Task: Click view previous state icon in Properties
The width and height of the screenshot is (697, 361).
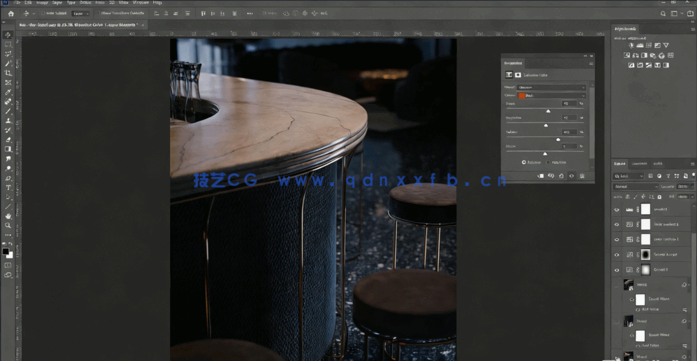Action: pos(551,176)
